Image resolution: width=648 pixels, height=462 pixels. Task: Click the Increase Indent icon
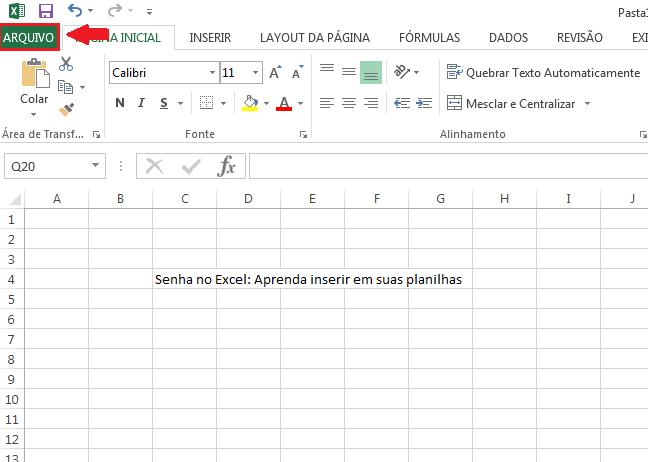click(x=425, y=103)
